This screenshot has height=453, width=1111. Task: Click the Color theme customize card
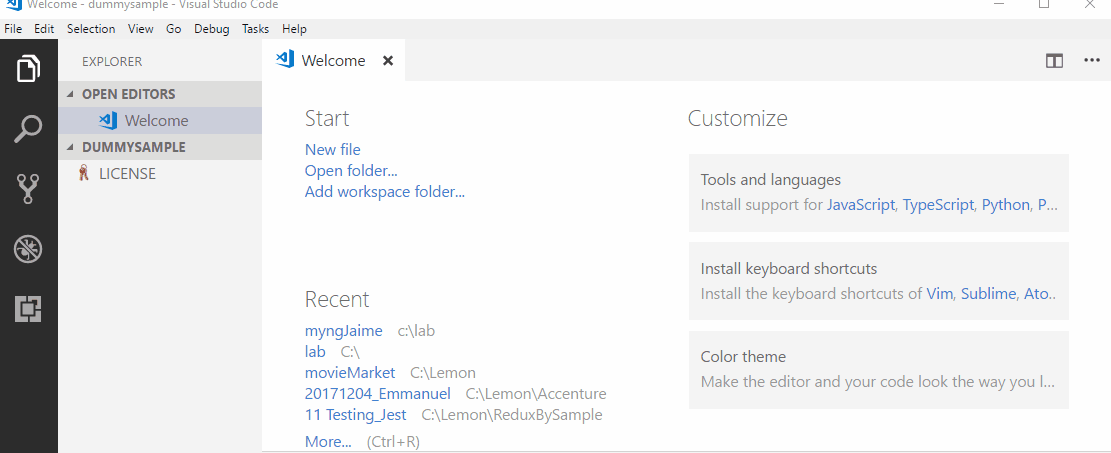point(878,369)
